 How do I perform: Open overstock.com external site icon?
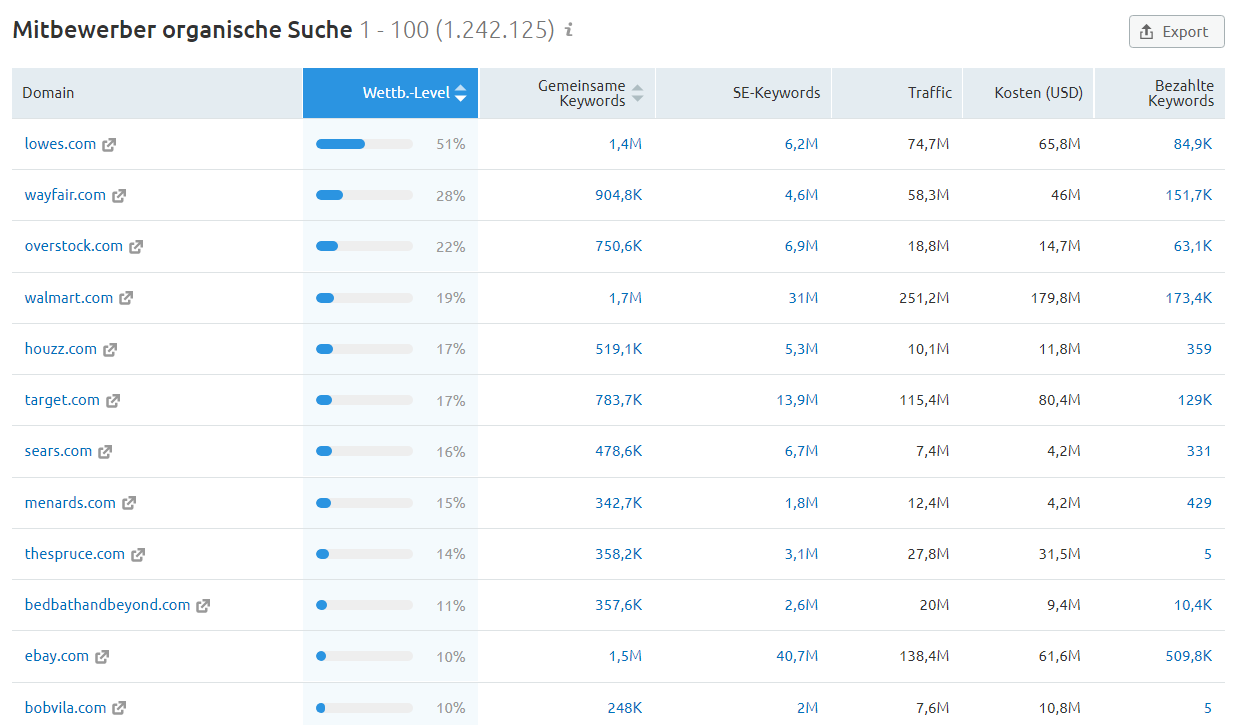pos(136,247)
